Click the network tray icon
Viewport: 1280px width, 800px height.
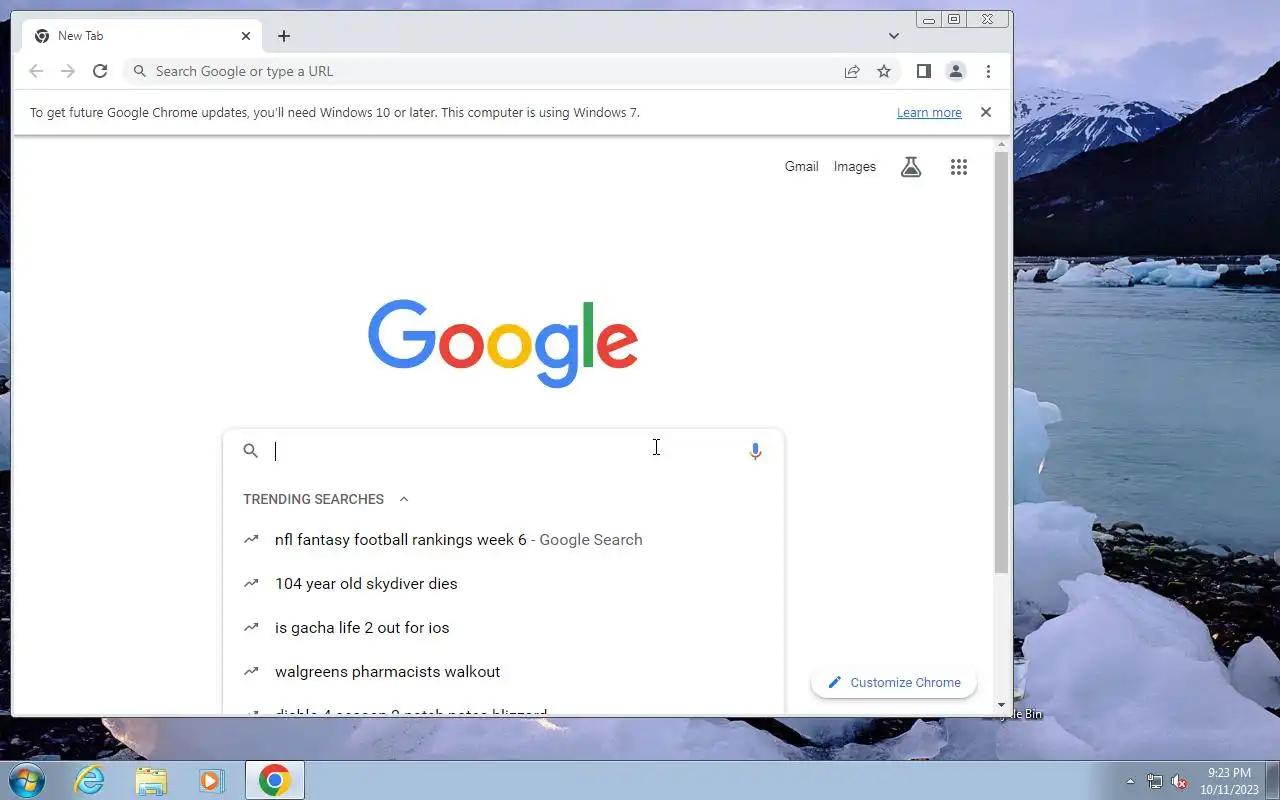1155,781
